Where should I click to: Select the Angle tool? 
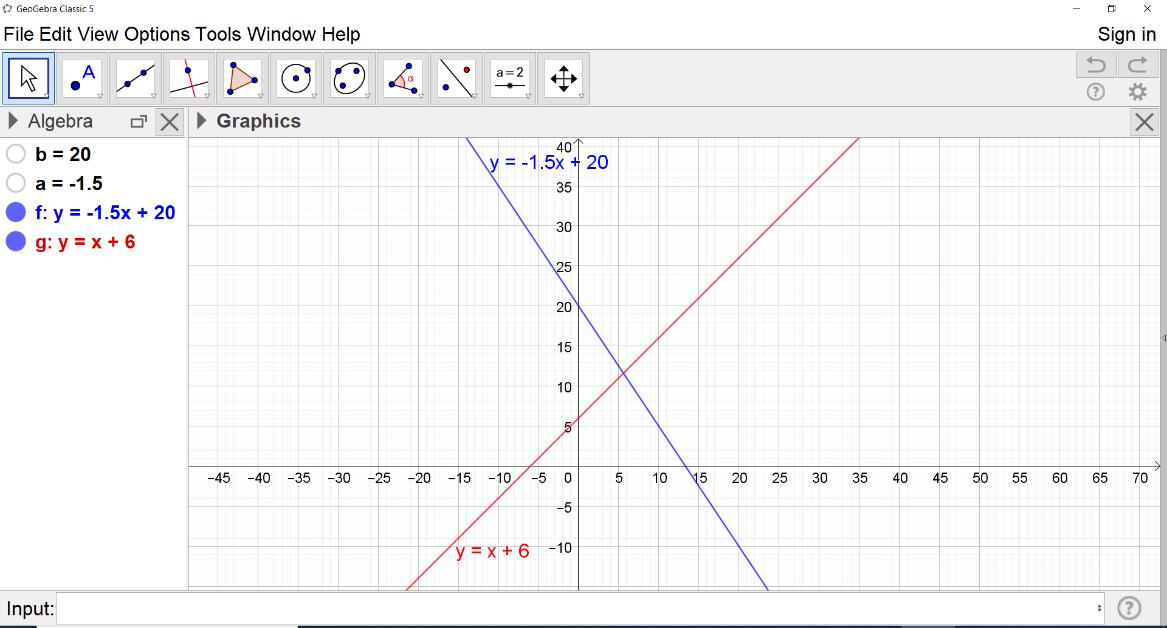click(403, 78)
